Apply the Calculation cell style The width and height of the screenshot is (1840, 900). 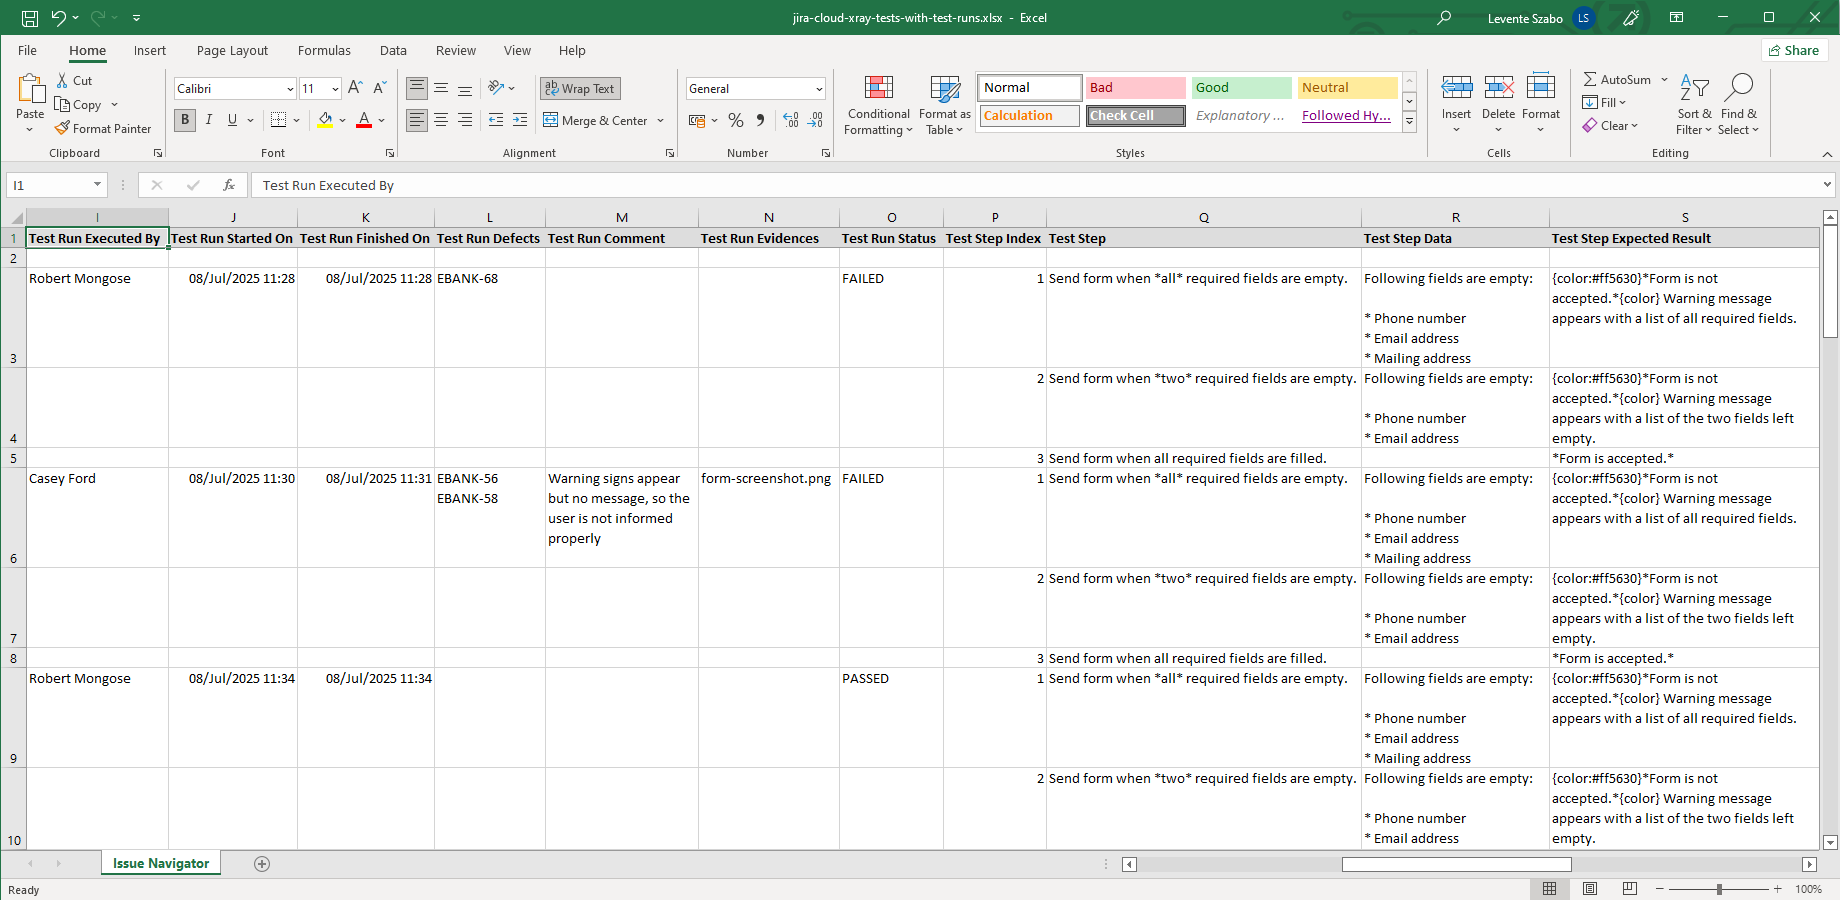tap(1029, 116)
